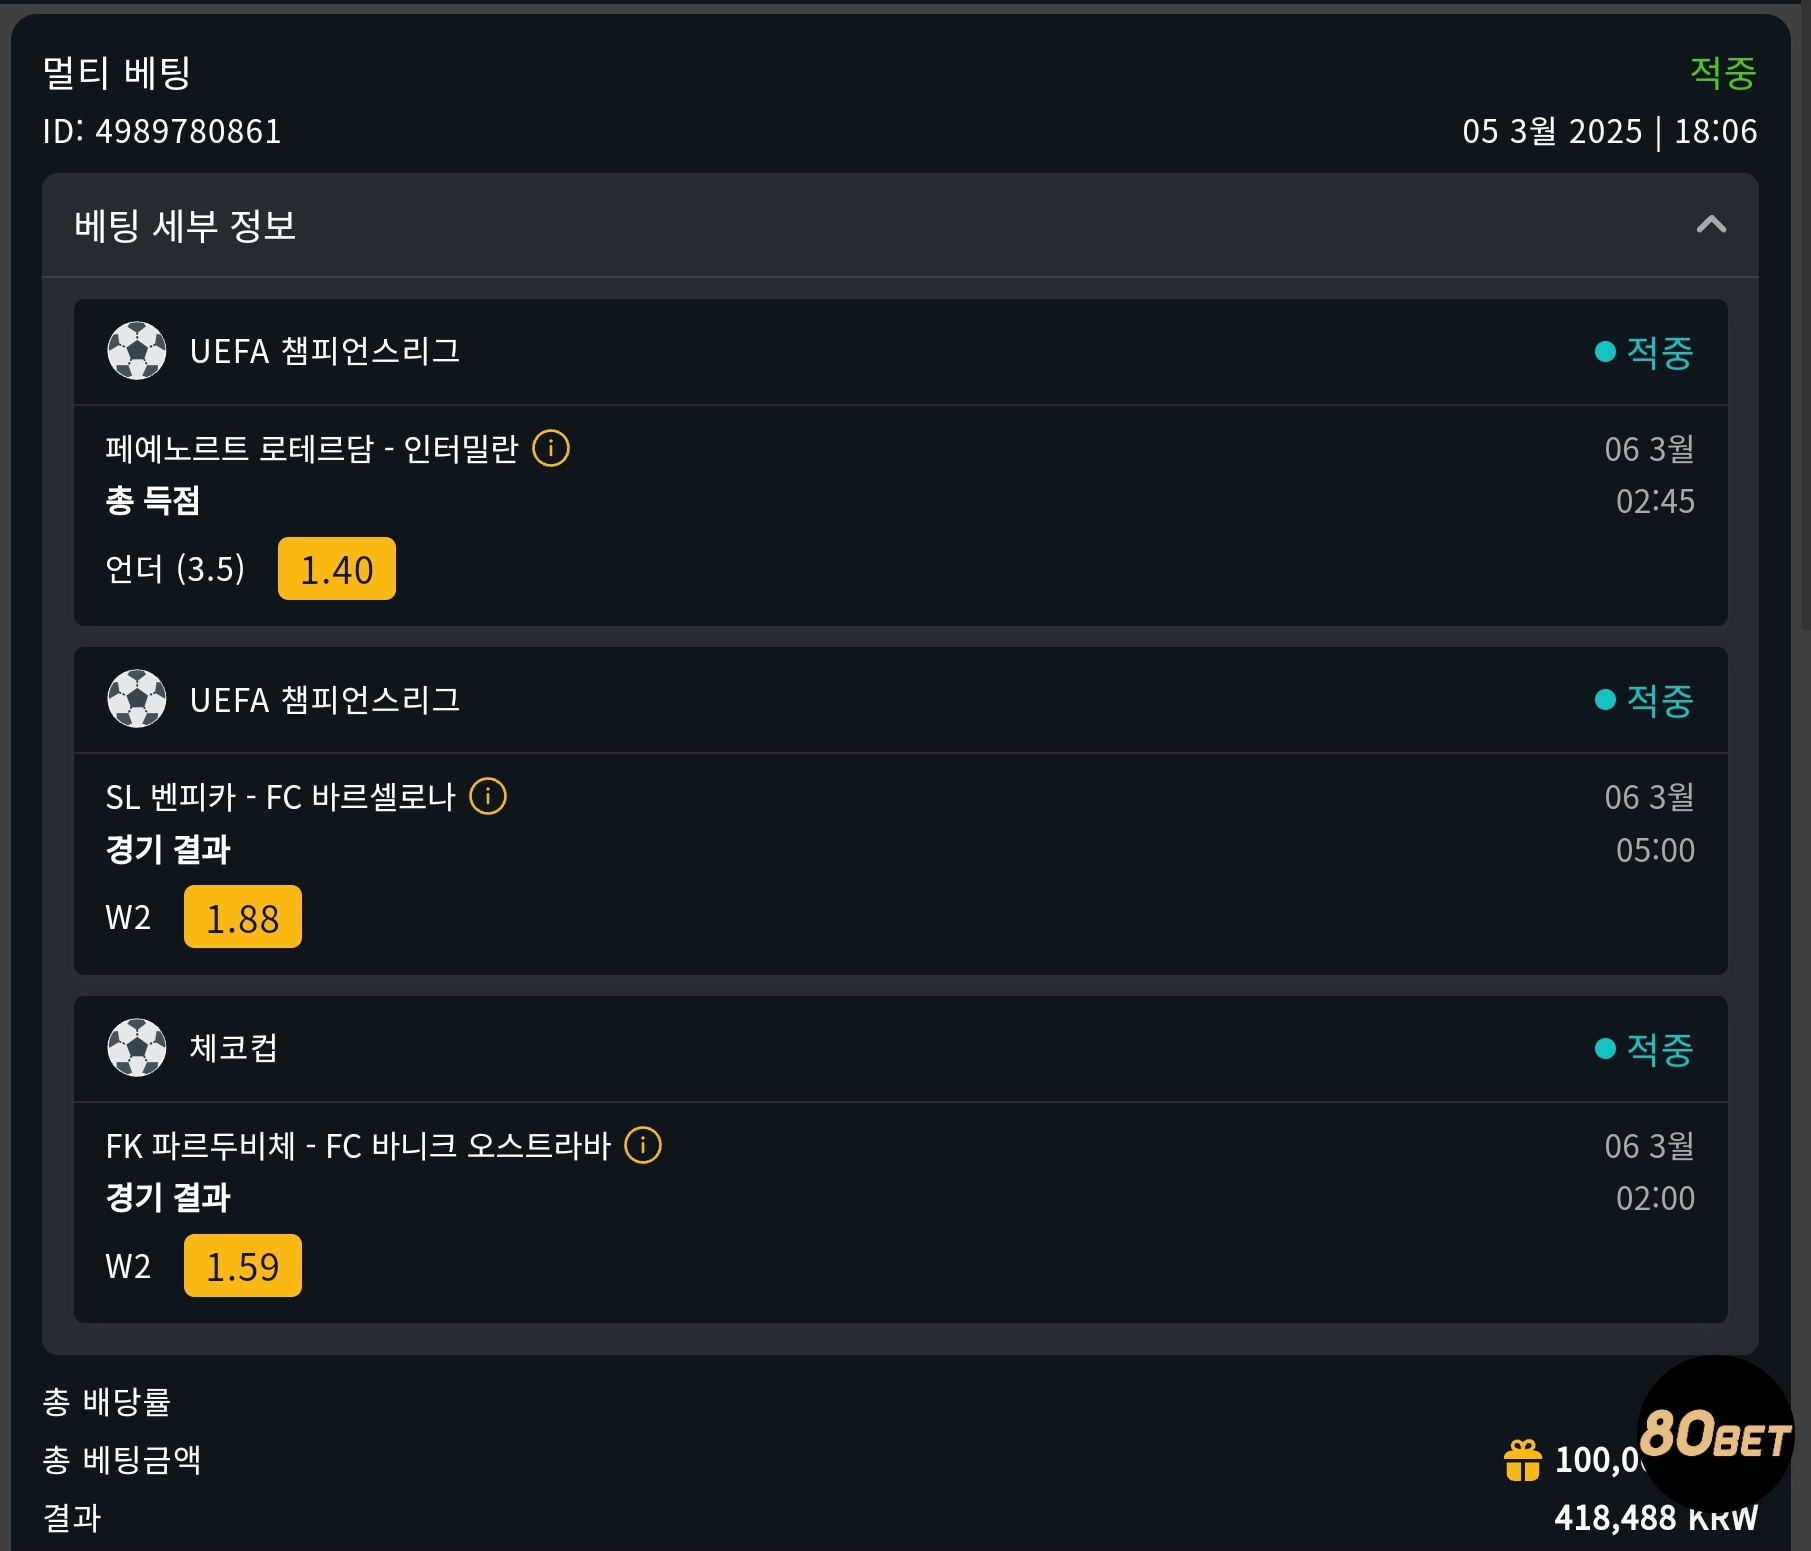Open info icon for FK 파르두비체 match

click(643, 1145)
